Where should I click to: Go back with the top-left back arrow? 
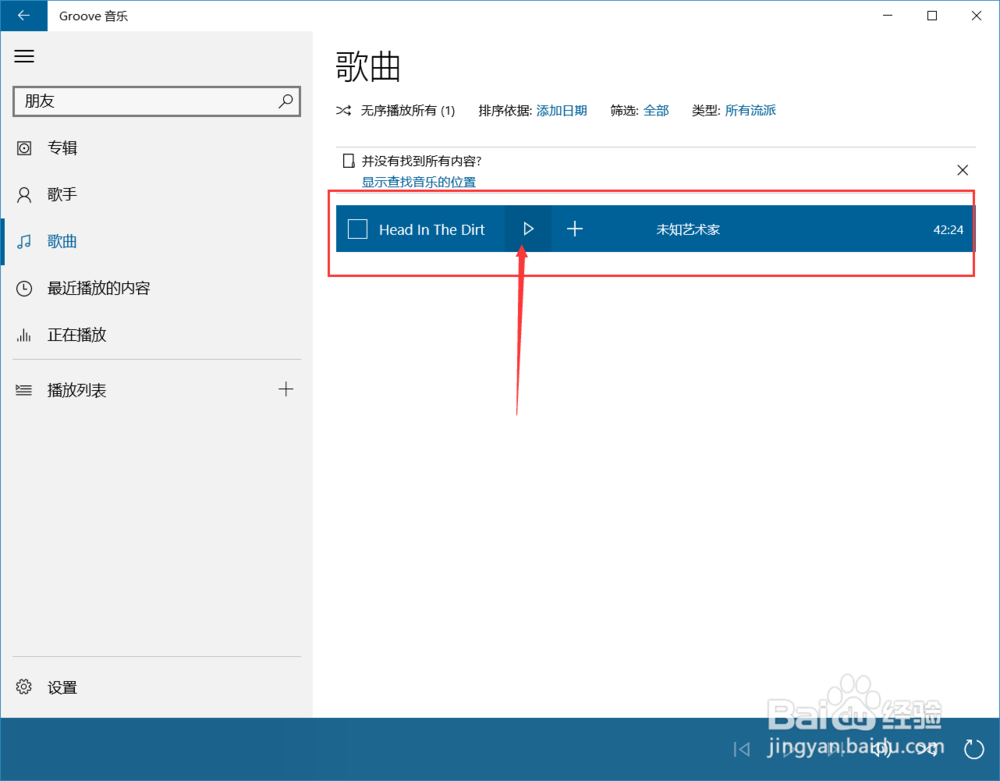point(24,15)
